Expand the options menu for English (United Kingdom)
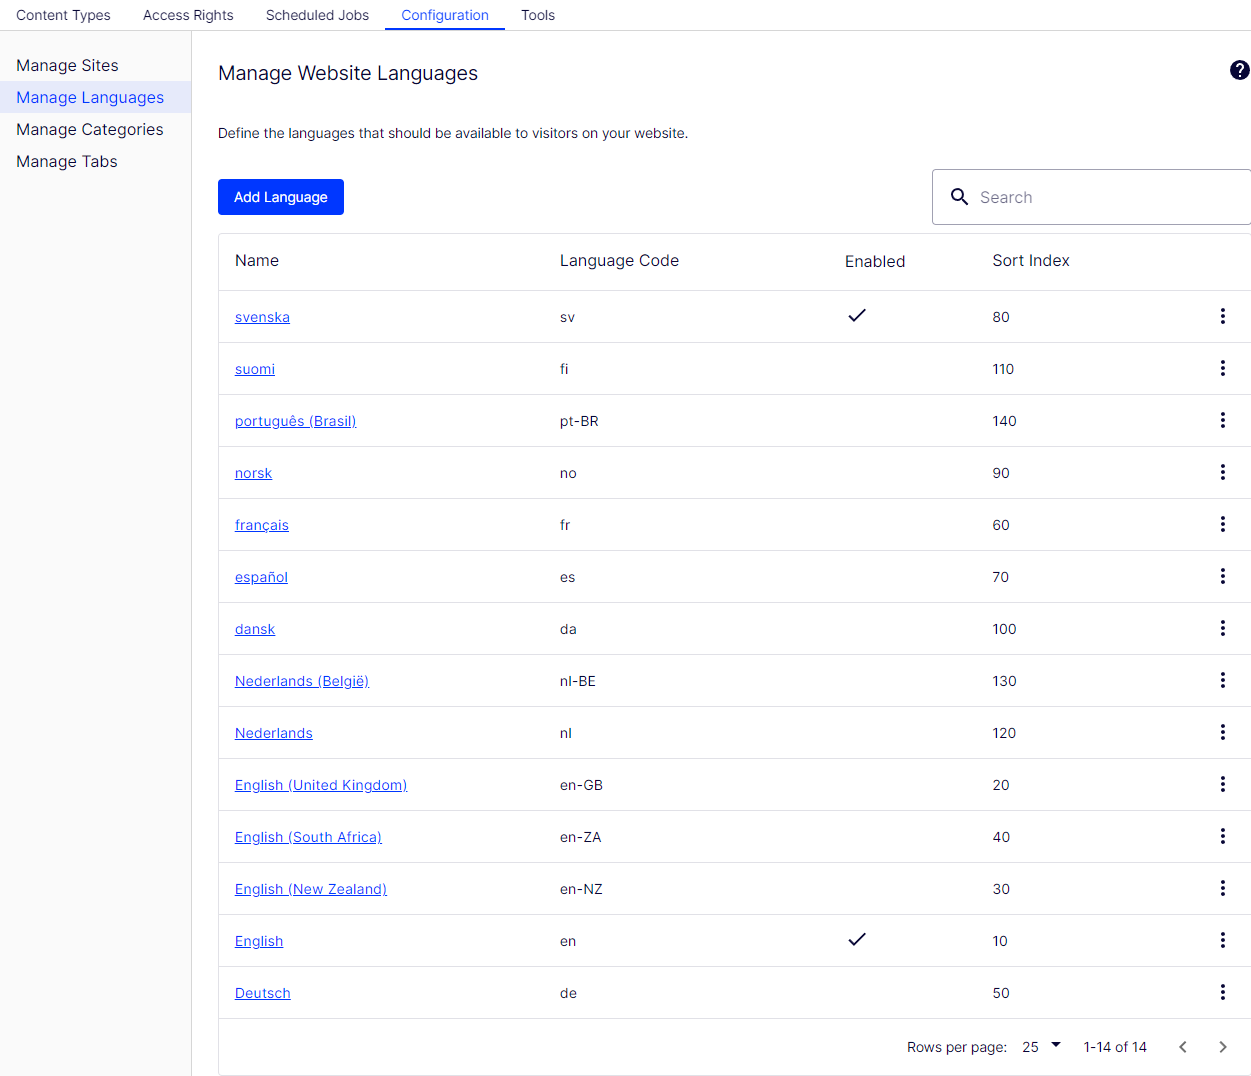Image resolution: width=1251 pixels, height=1076 pixels. 1222,784
